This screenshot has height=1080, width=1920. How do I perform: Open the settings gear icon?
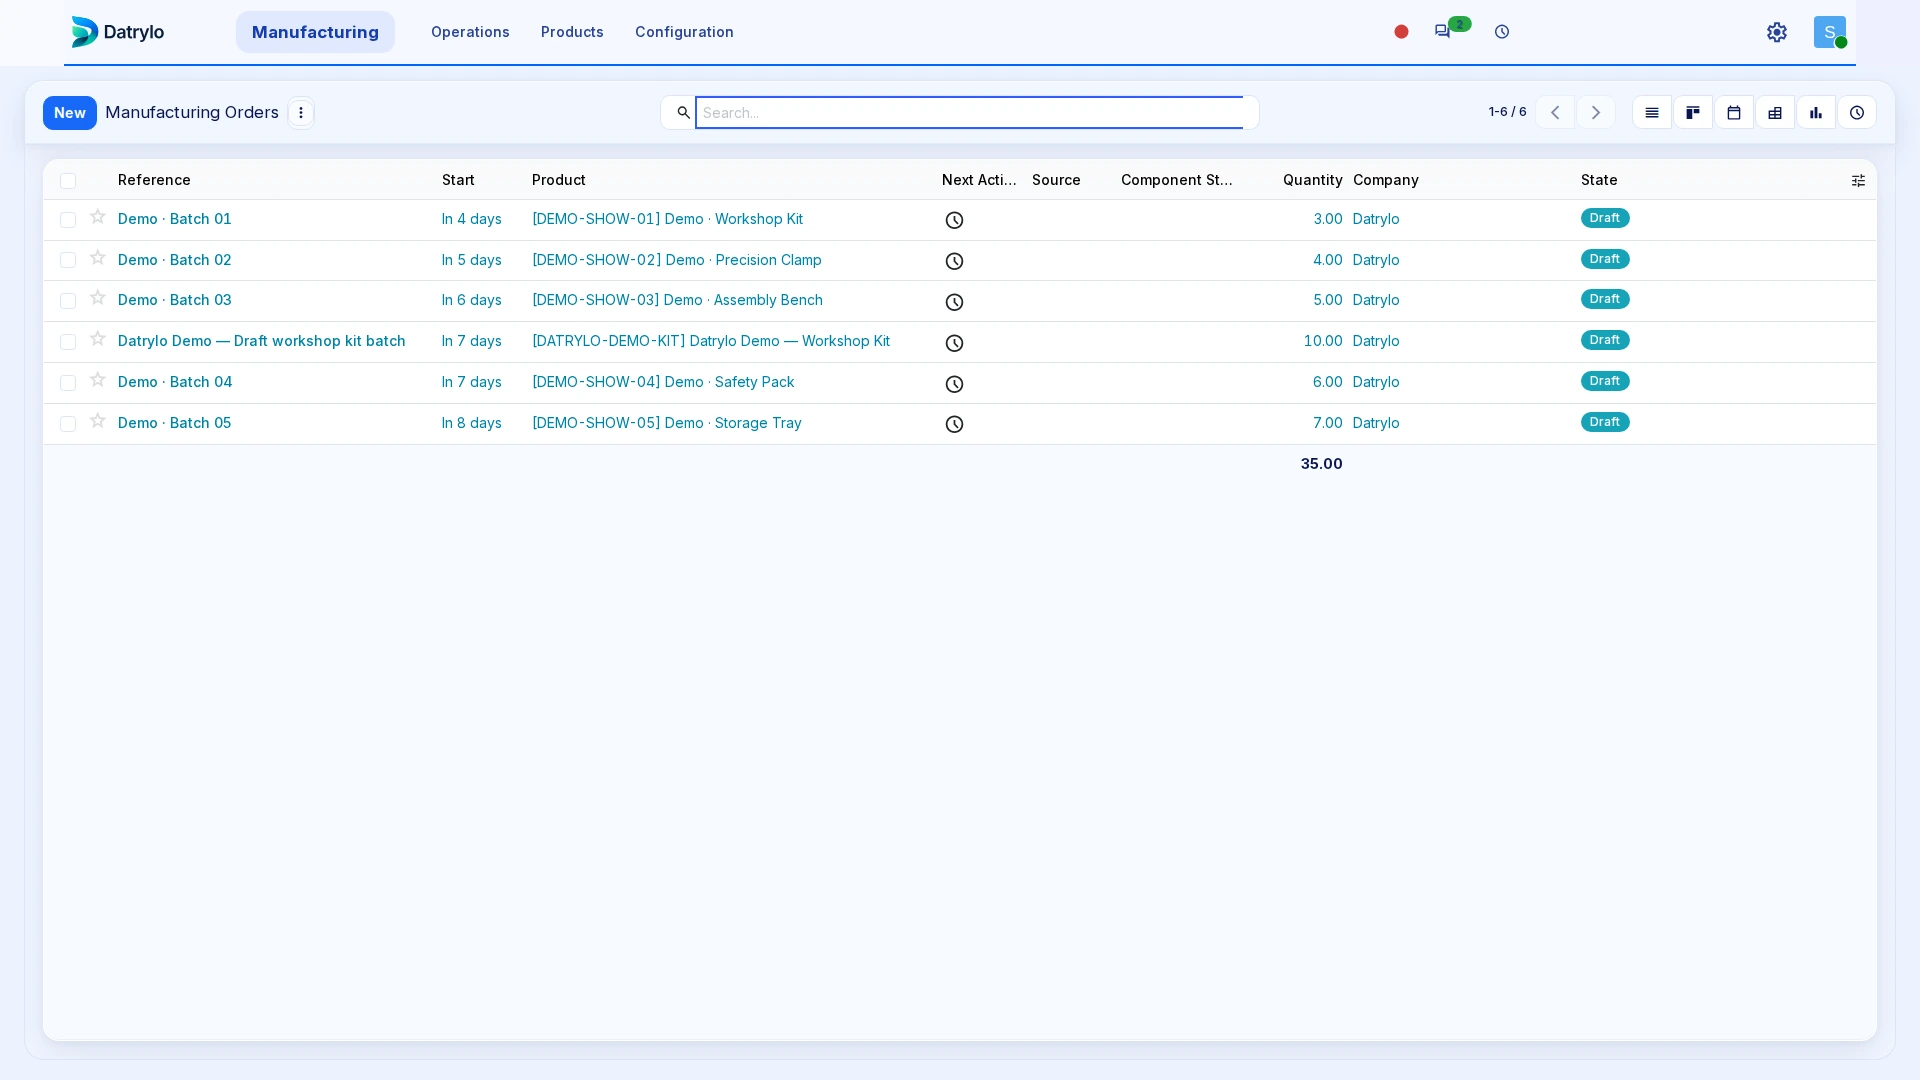[x=1777, y=32]
